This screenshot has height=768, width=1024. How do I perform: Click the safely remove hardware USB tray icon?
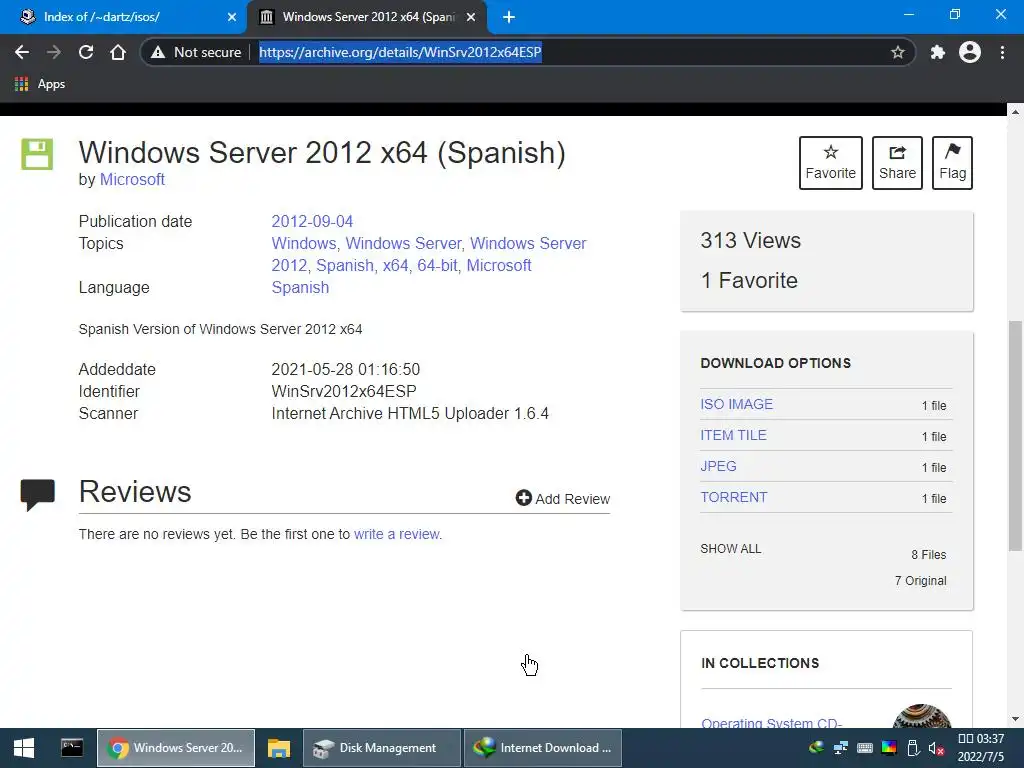point(914,748)
